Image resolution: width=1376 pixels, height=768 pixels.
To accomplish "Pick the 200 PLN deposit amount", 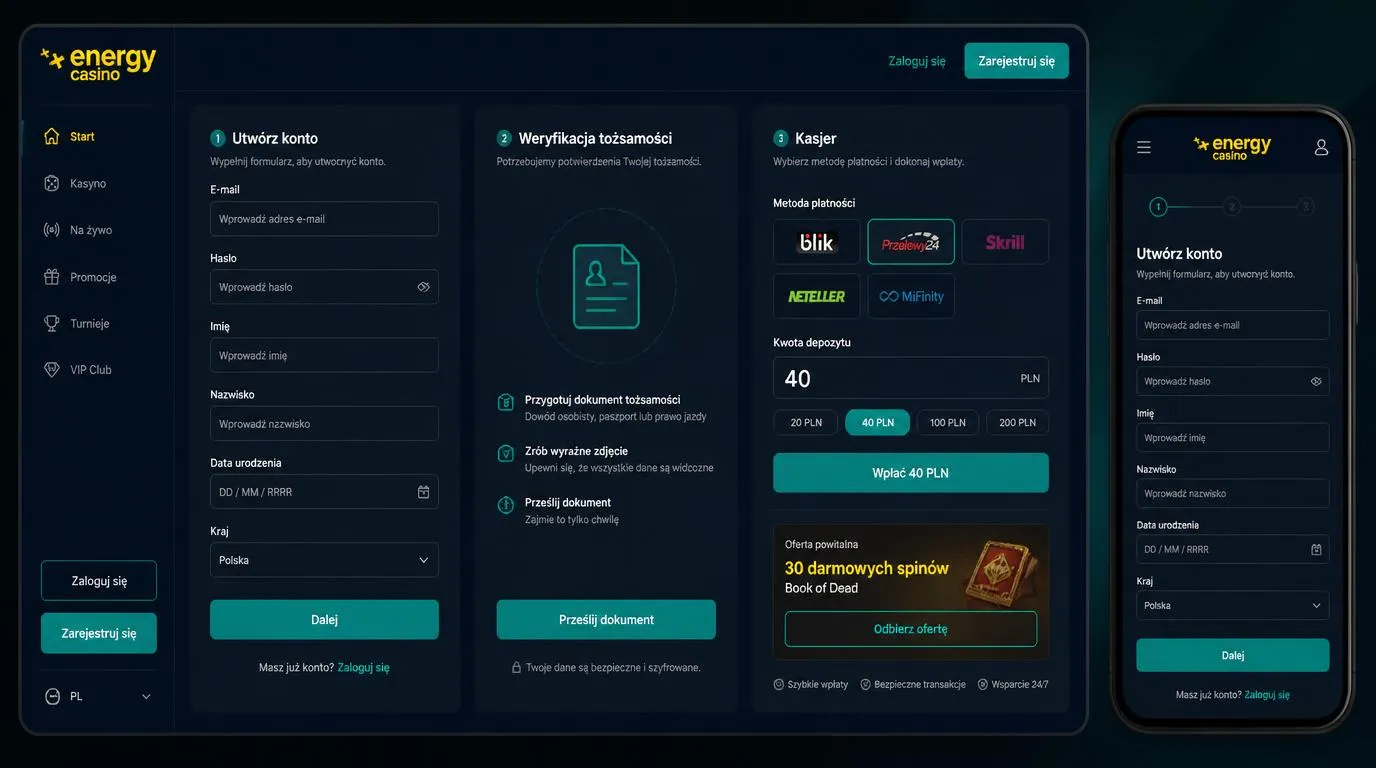I will pyautogui.click(x=1018, y=422).
